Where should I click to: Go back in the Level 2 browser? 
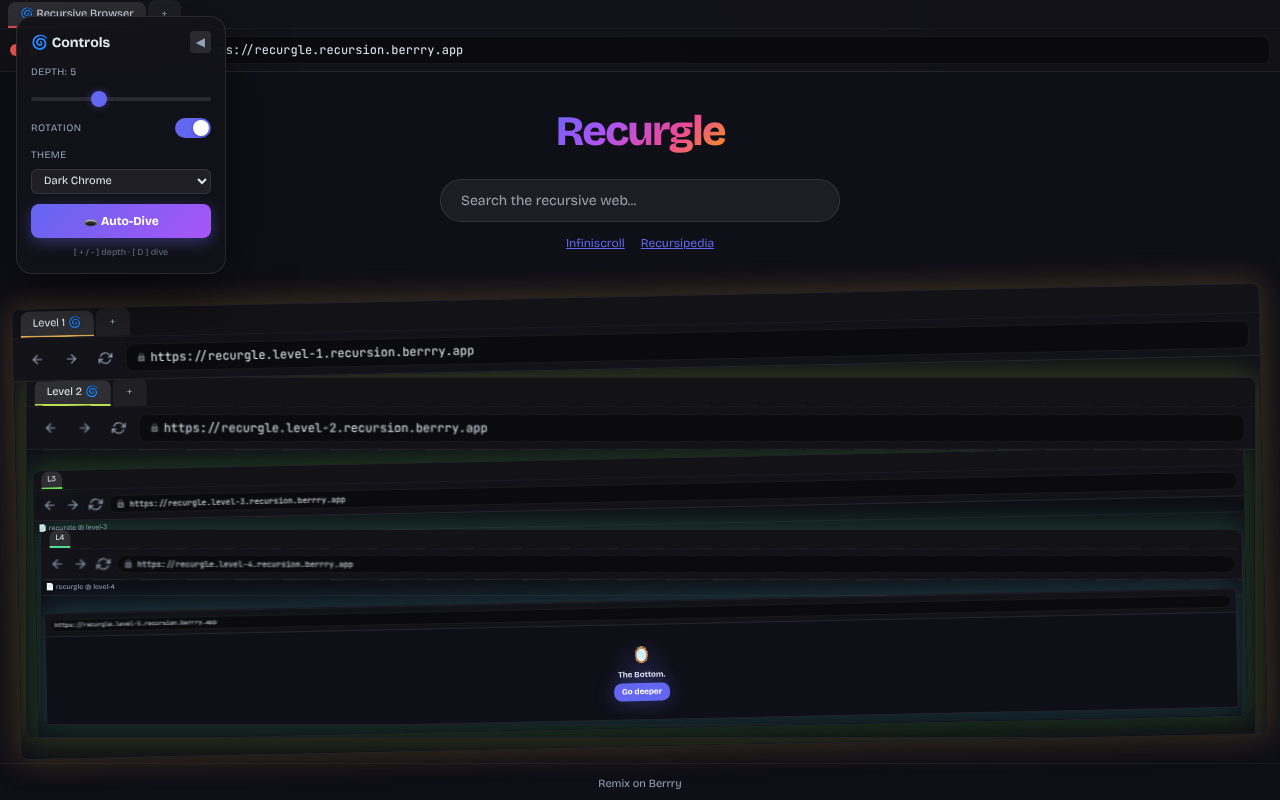(51, 428)
